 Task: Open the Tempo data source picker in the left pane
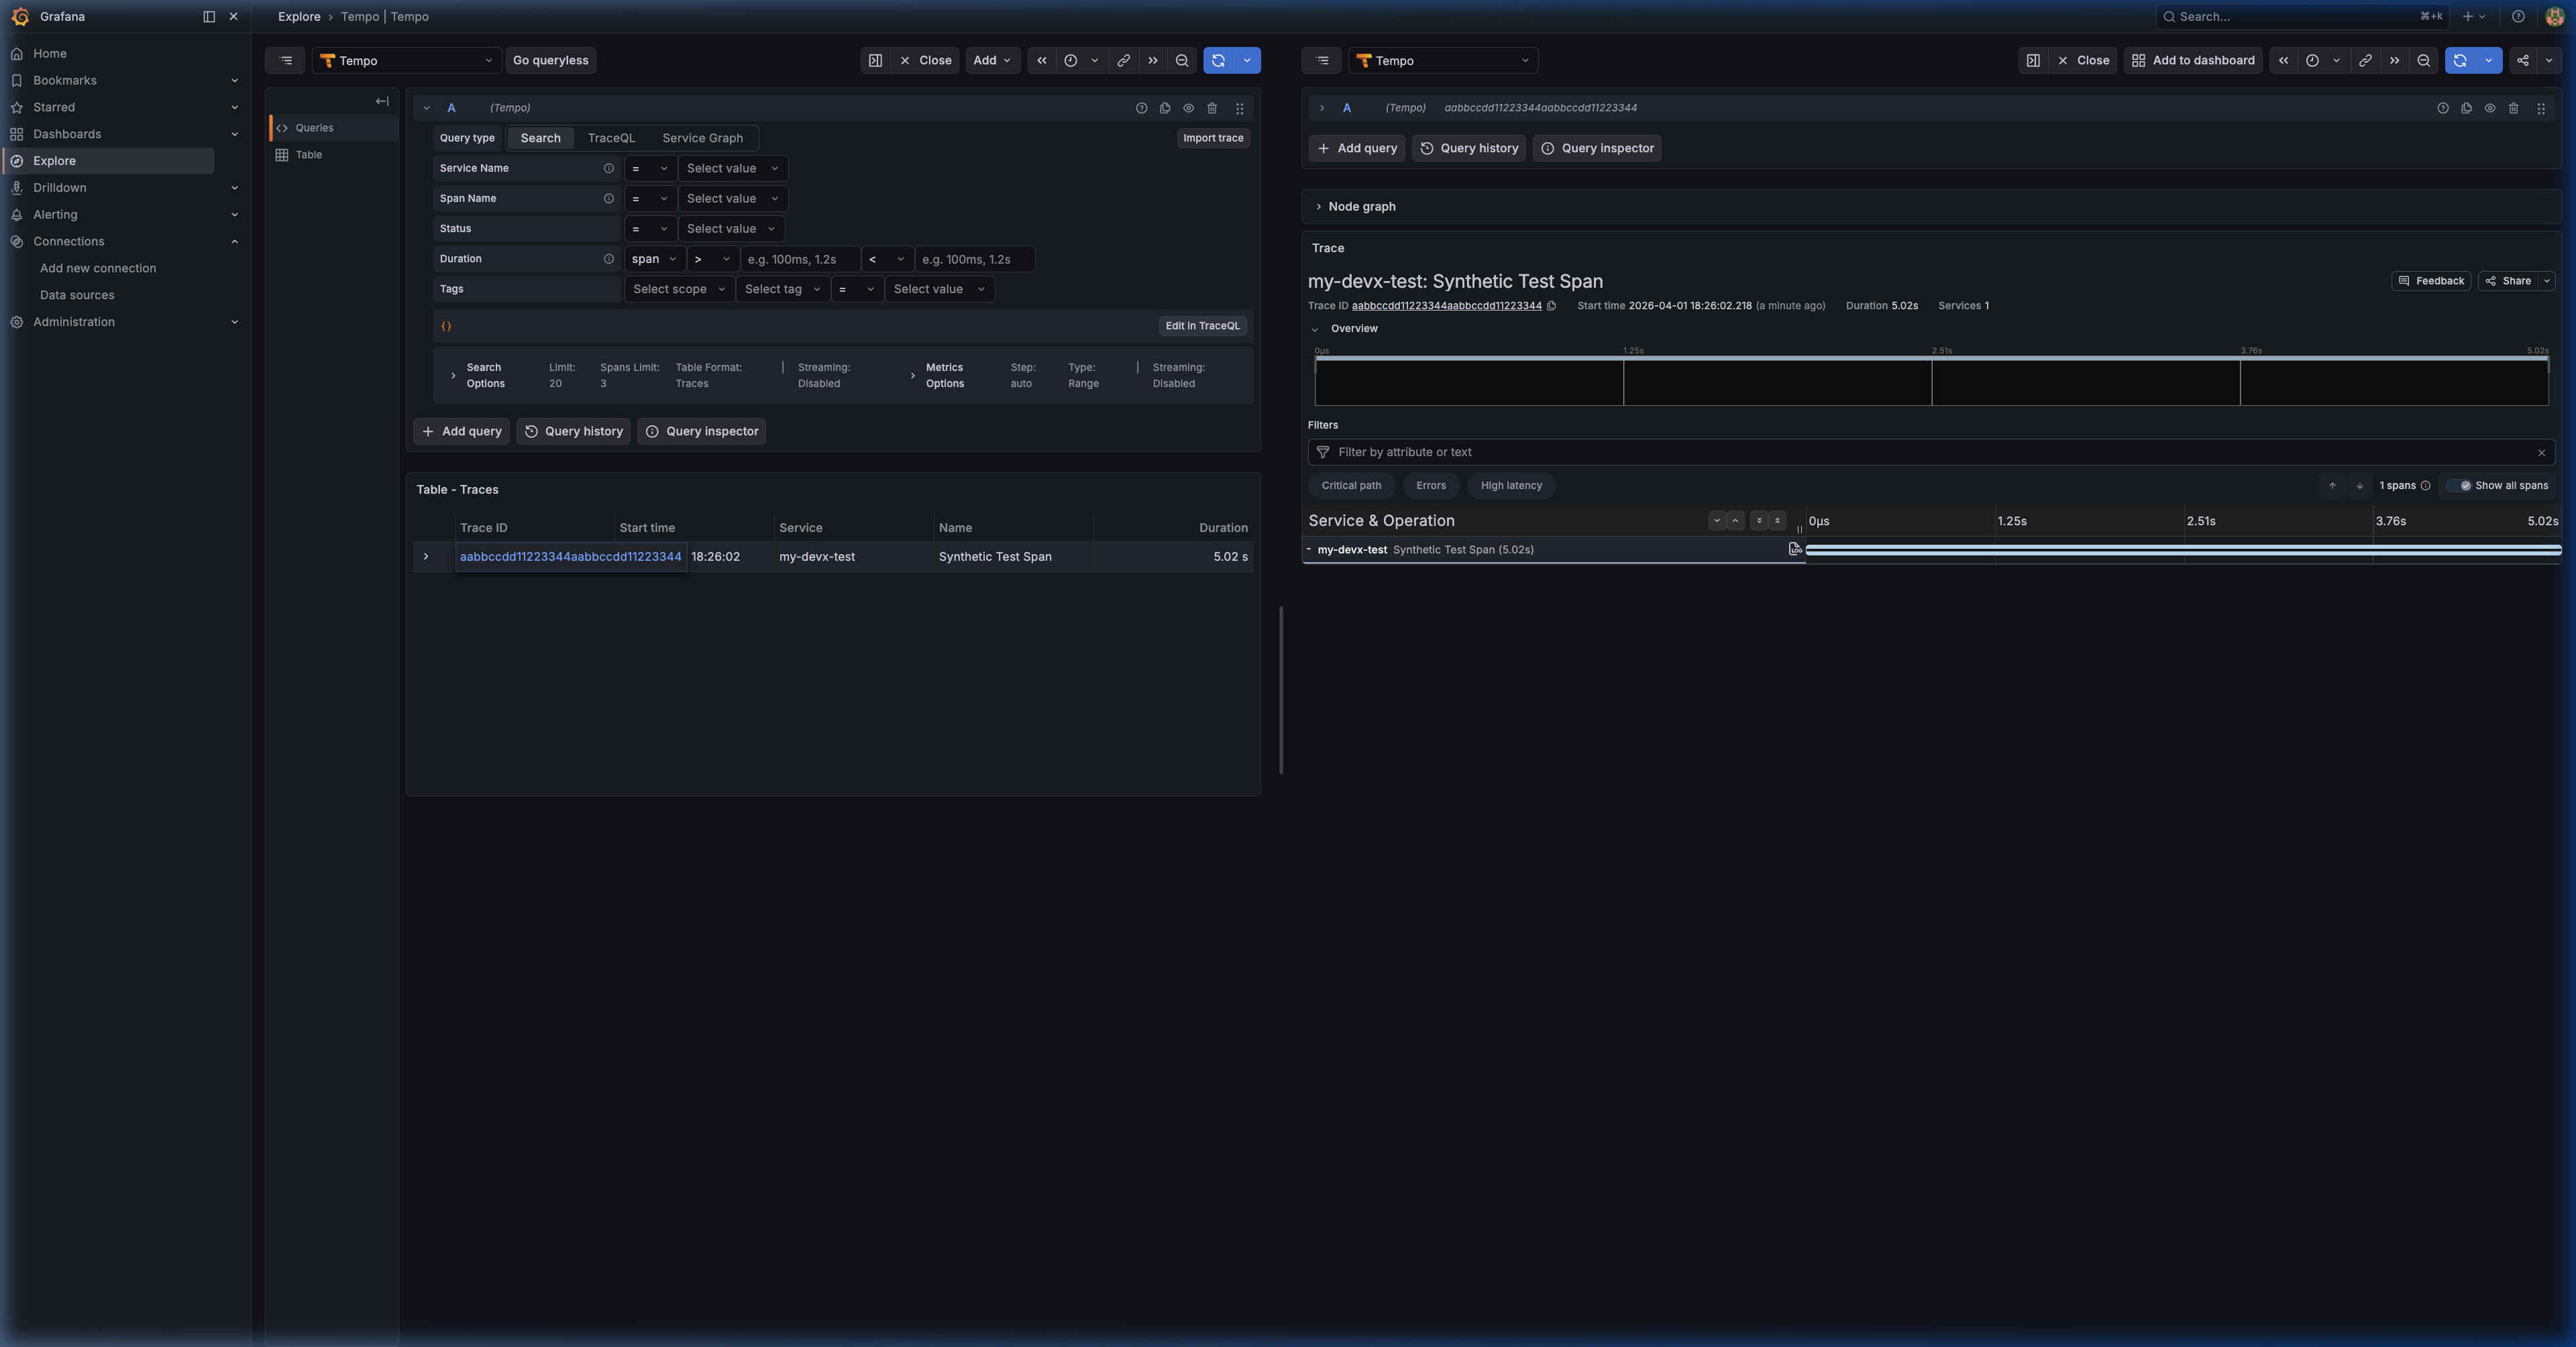(x=407, y=60)
